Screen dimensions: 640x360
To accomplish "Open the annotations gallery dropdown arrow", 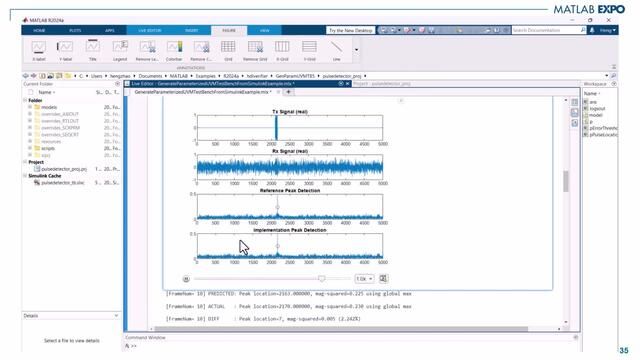I will (x=356, y=50).
